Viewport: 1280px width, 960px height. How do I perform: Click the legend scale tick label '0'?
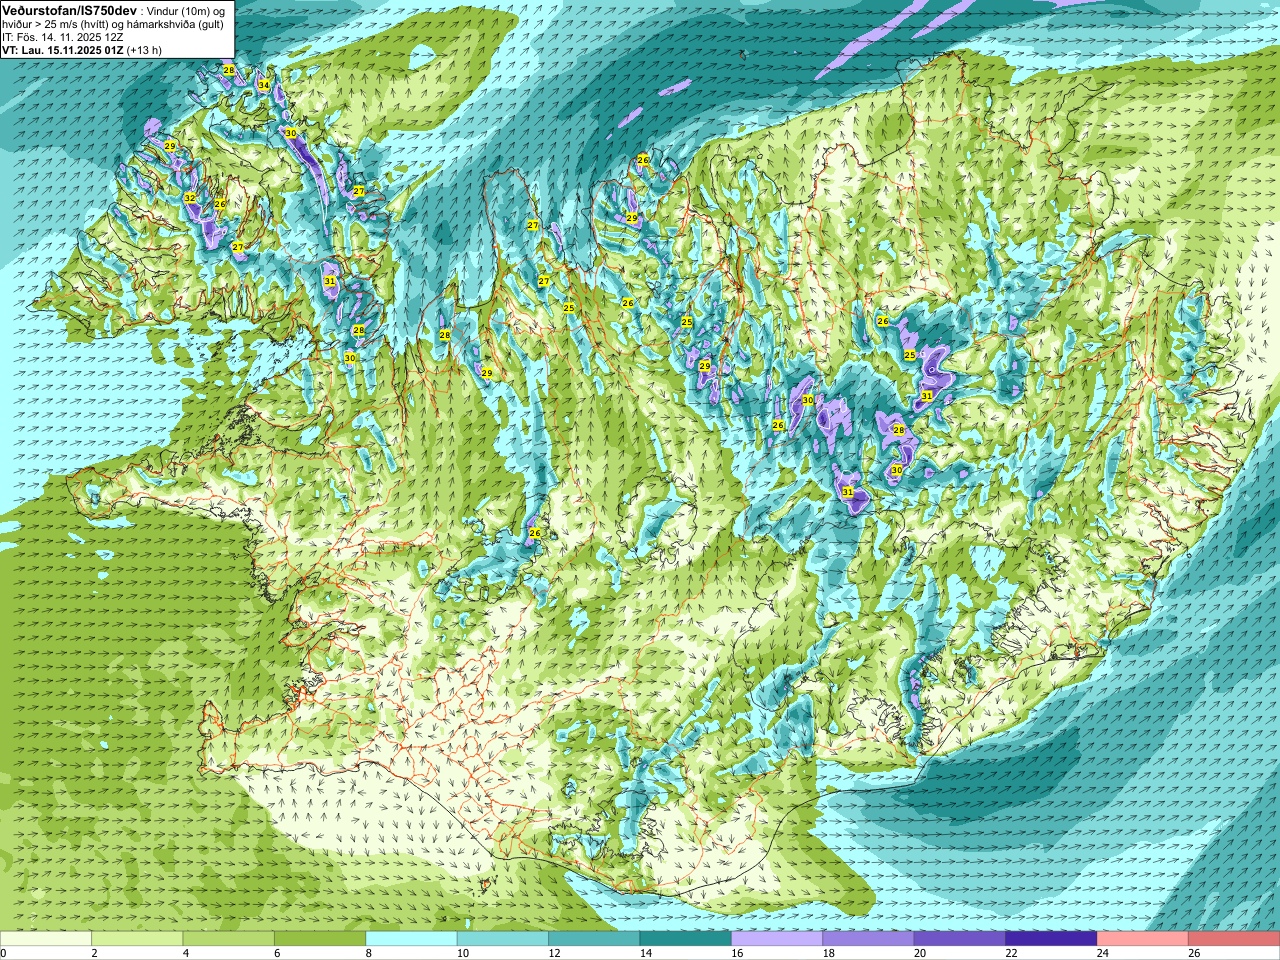tap(4, 953)
